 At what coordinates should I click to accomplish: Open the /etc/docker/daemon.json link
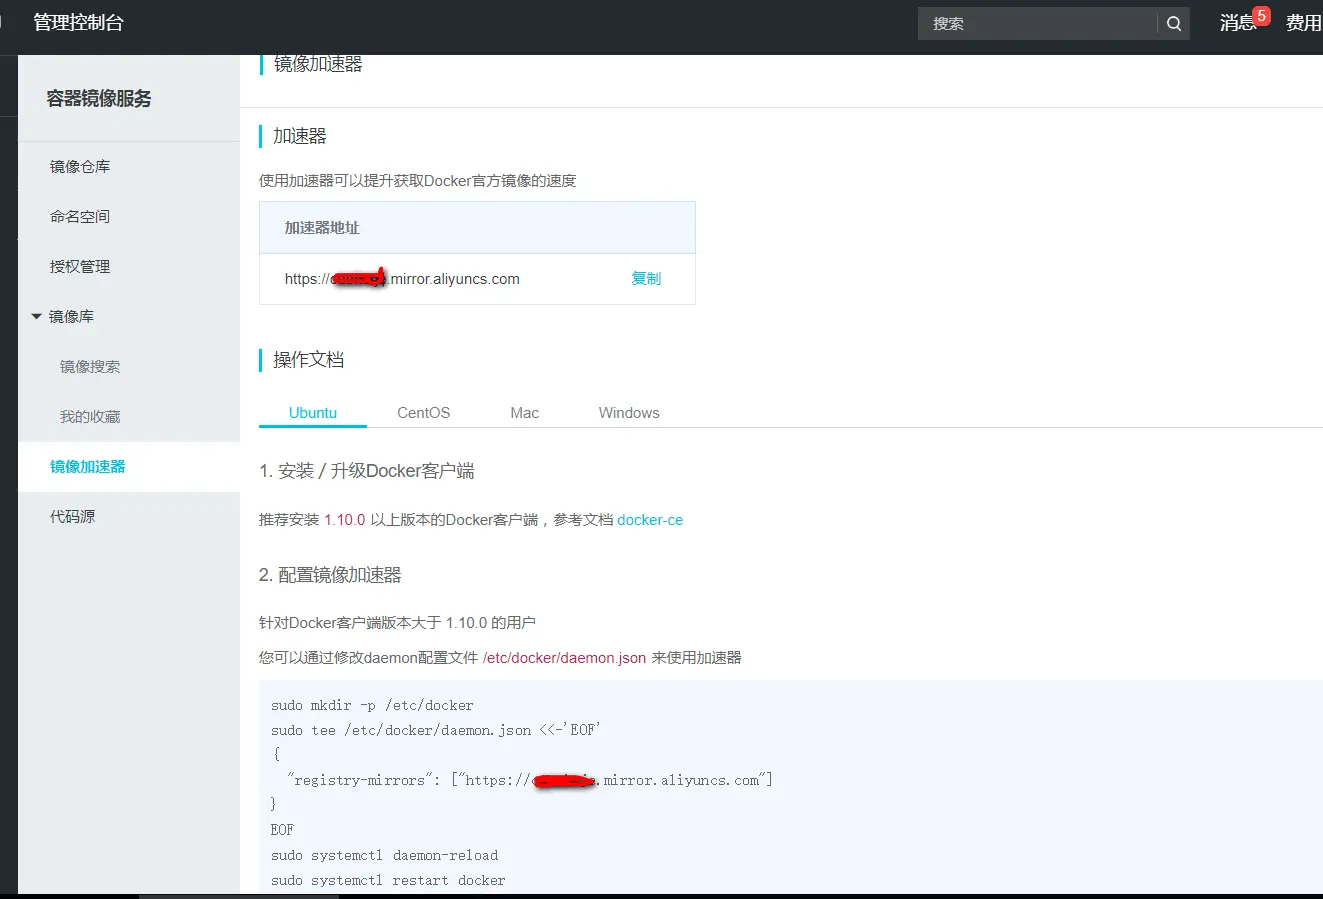(565, 657)
